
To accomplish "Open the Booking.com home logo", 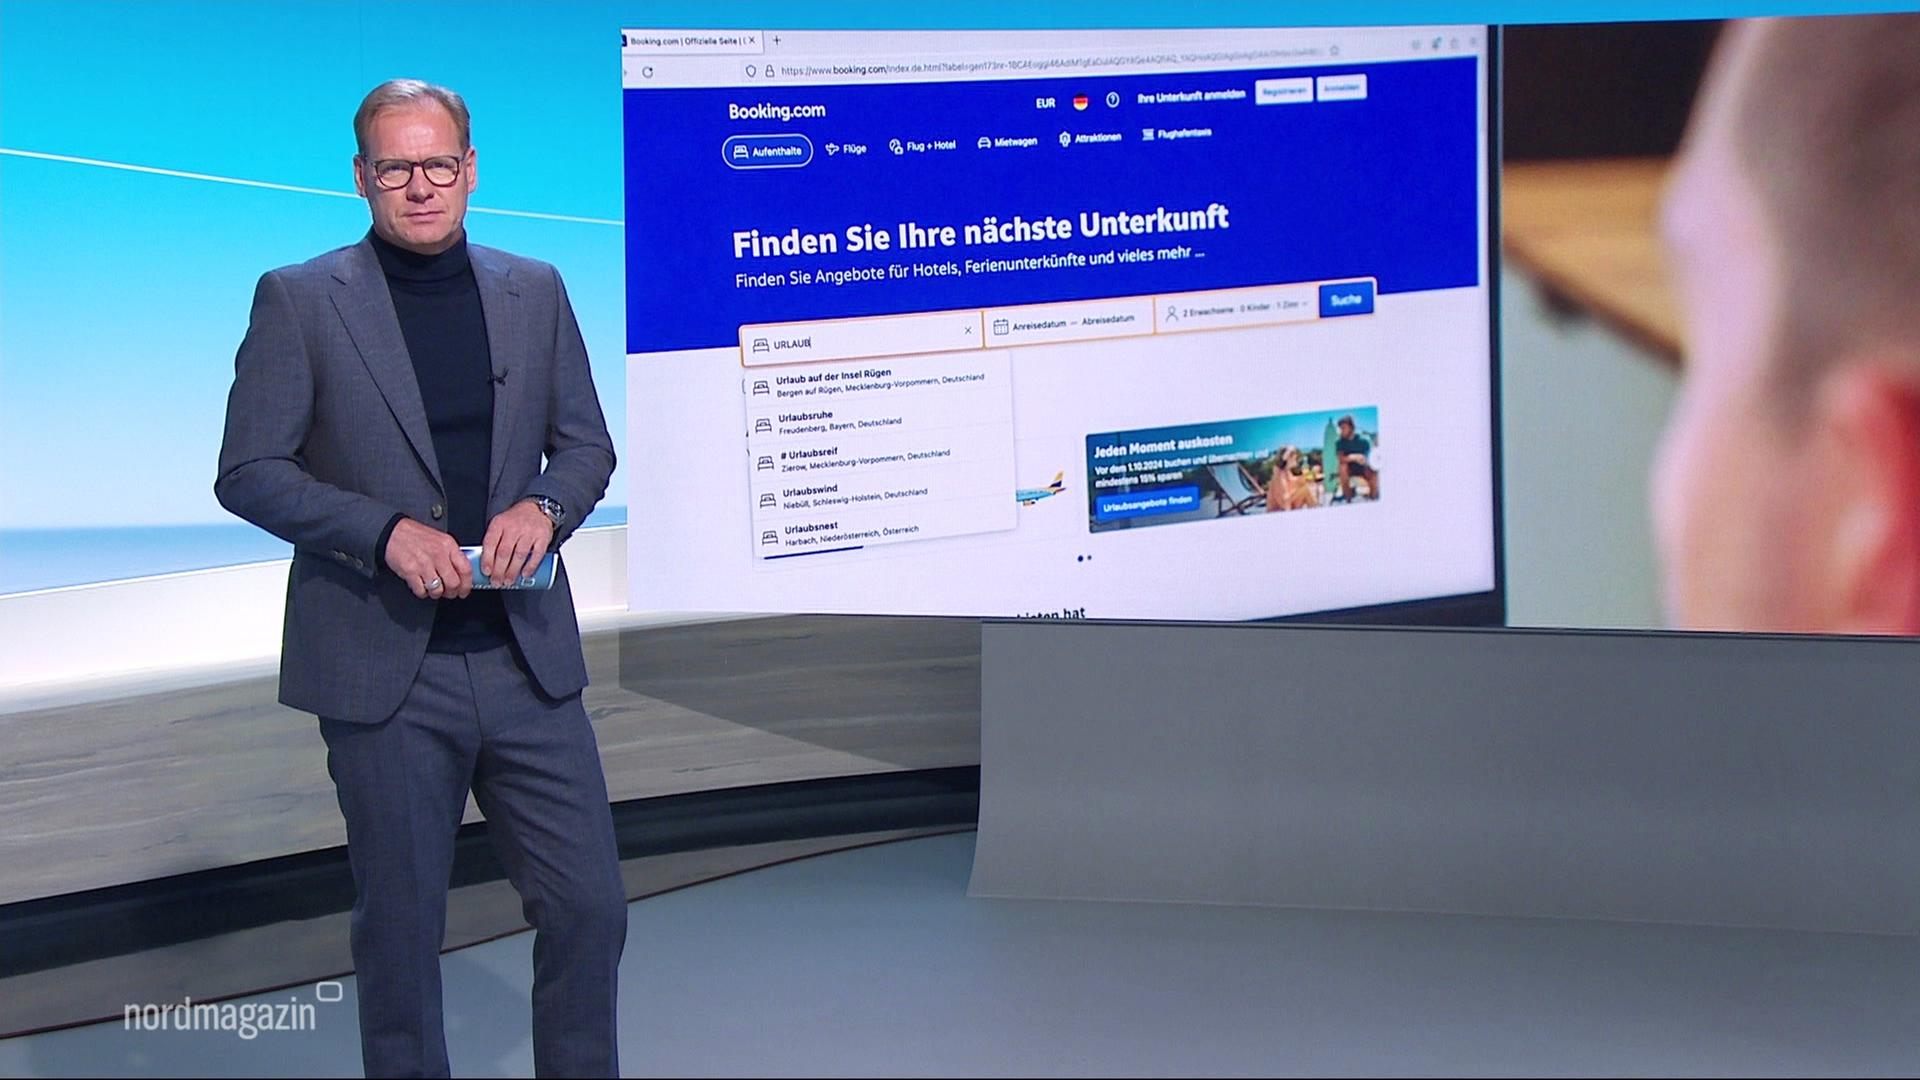I will [777, 111].
